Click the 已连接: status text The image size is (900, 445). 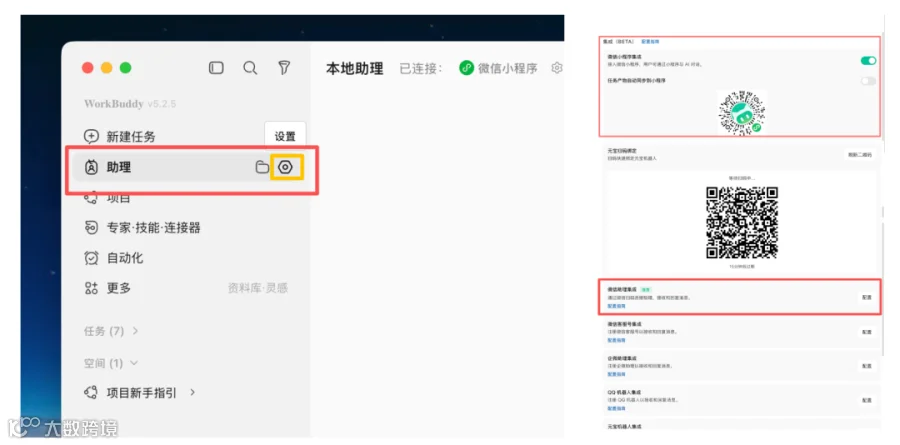tap(421, 68)
